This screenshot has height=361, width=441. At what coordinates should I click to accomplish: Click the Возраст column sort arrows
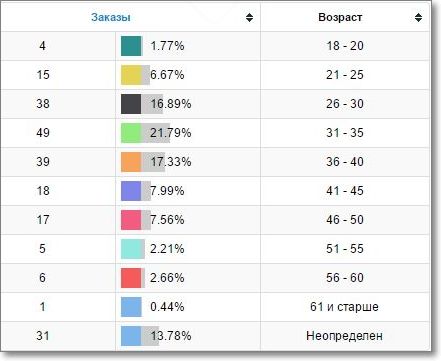pyautogui.click(x=418, y=17)
